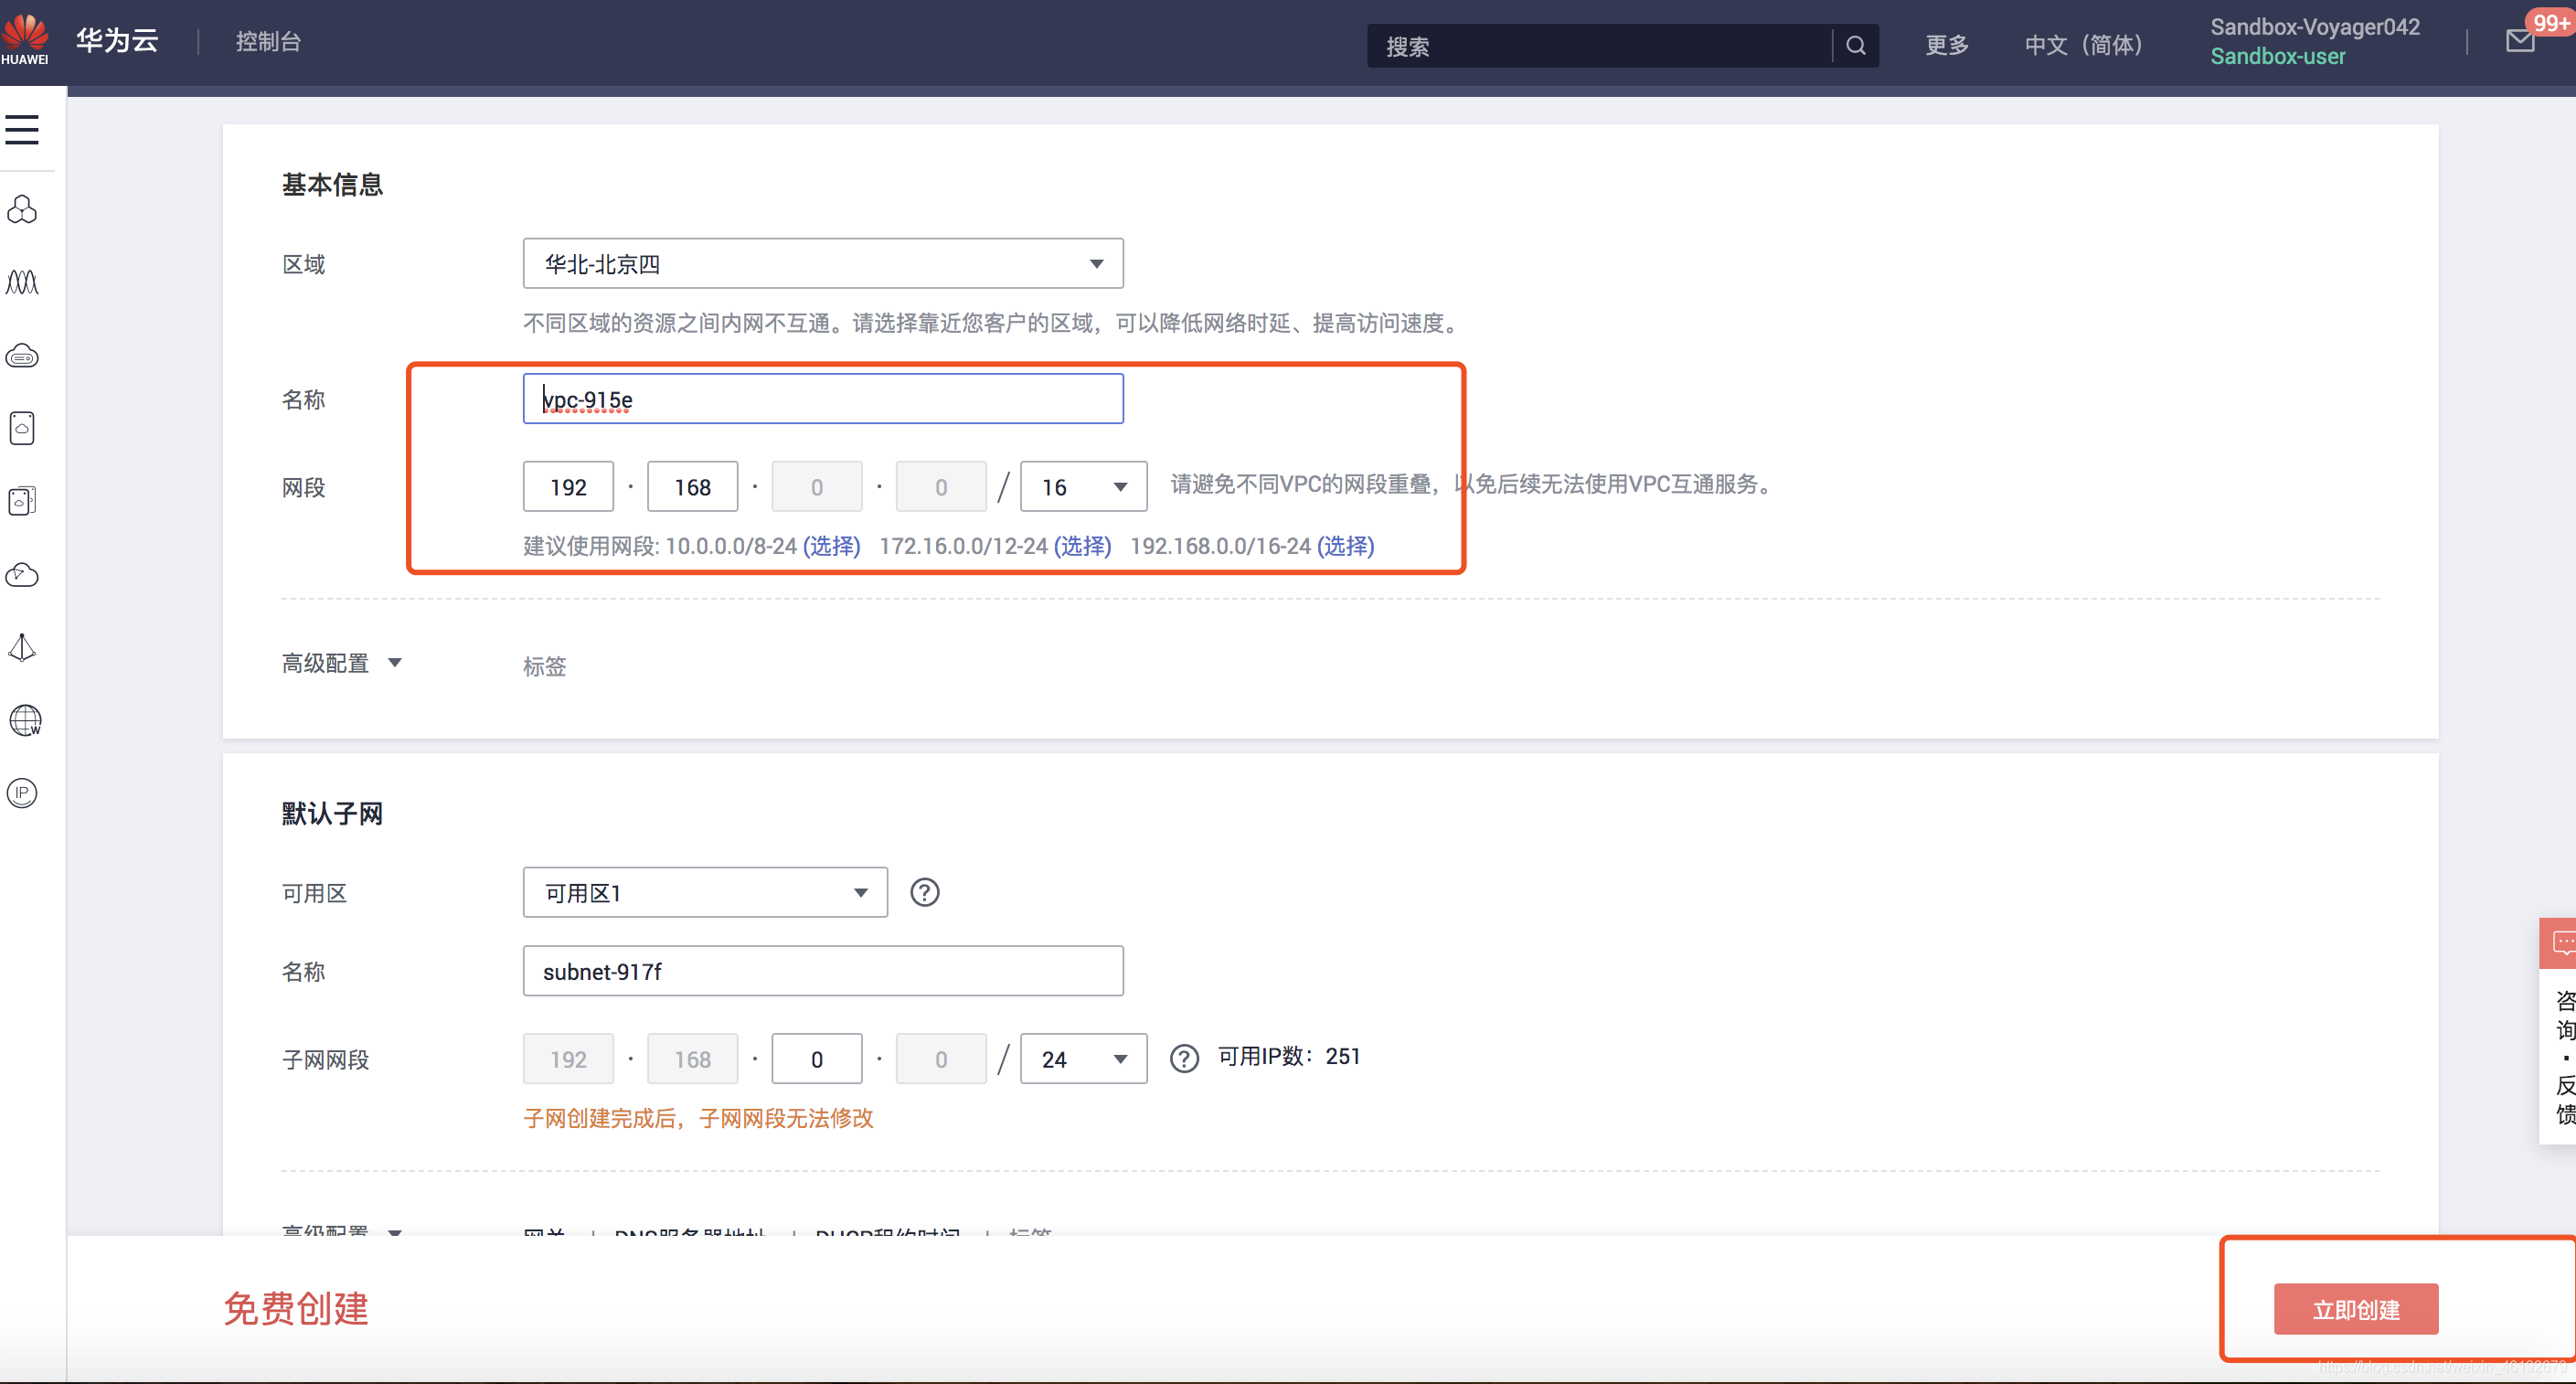
Task: Click the 基本信息 section heading
Action: click(333, 185)
